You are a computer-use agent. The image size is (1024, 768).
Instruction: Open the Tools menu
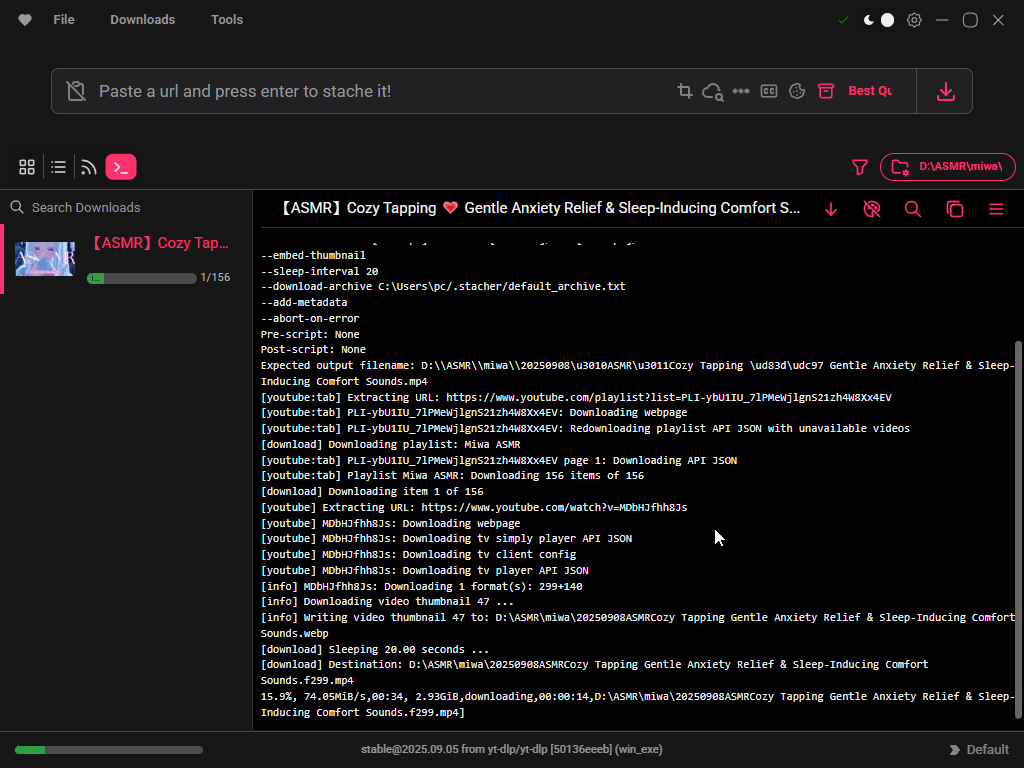point(227,20)
